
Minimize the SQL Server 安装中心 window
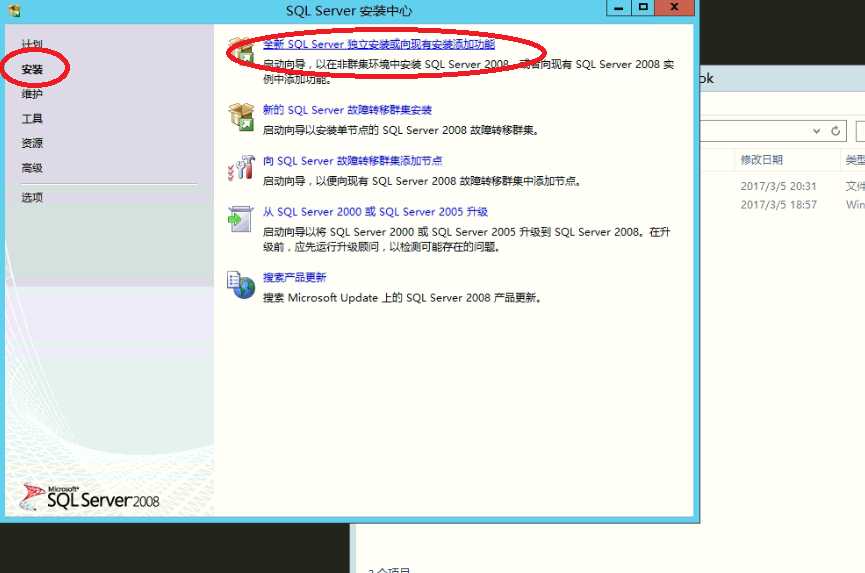619,8
